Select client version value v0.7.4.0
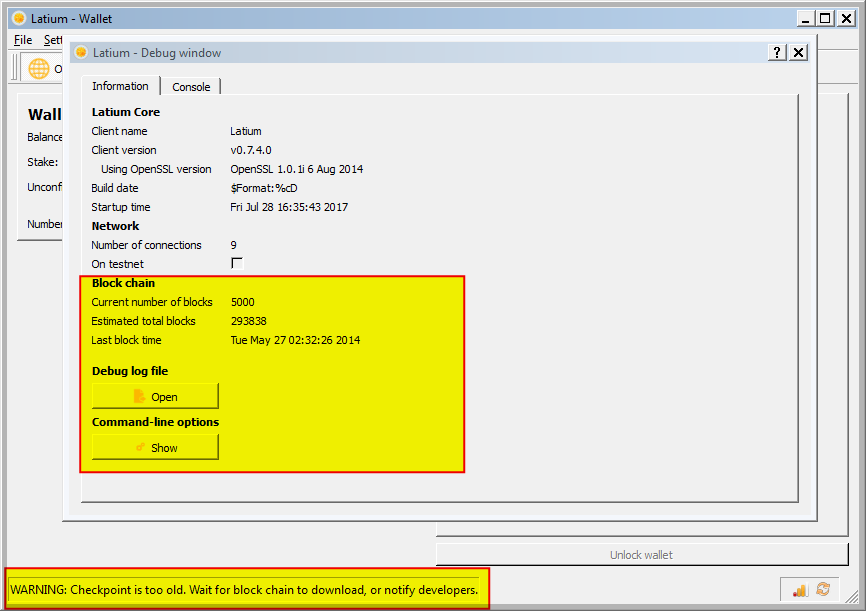 (x=251, y=150)
